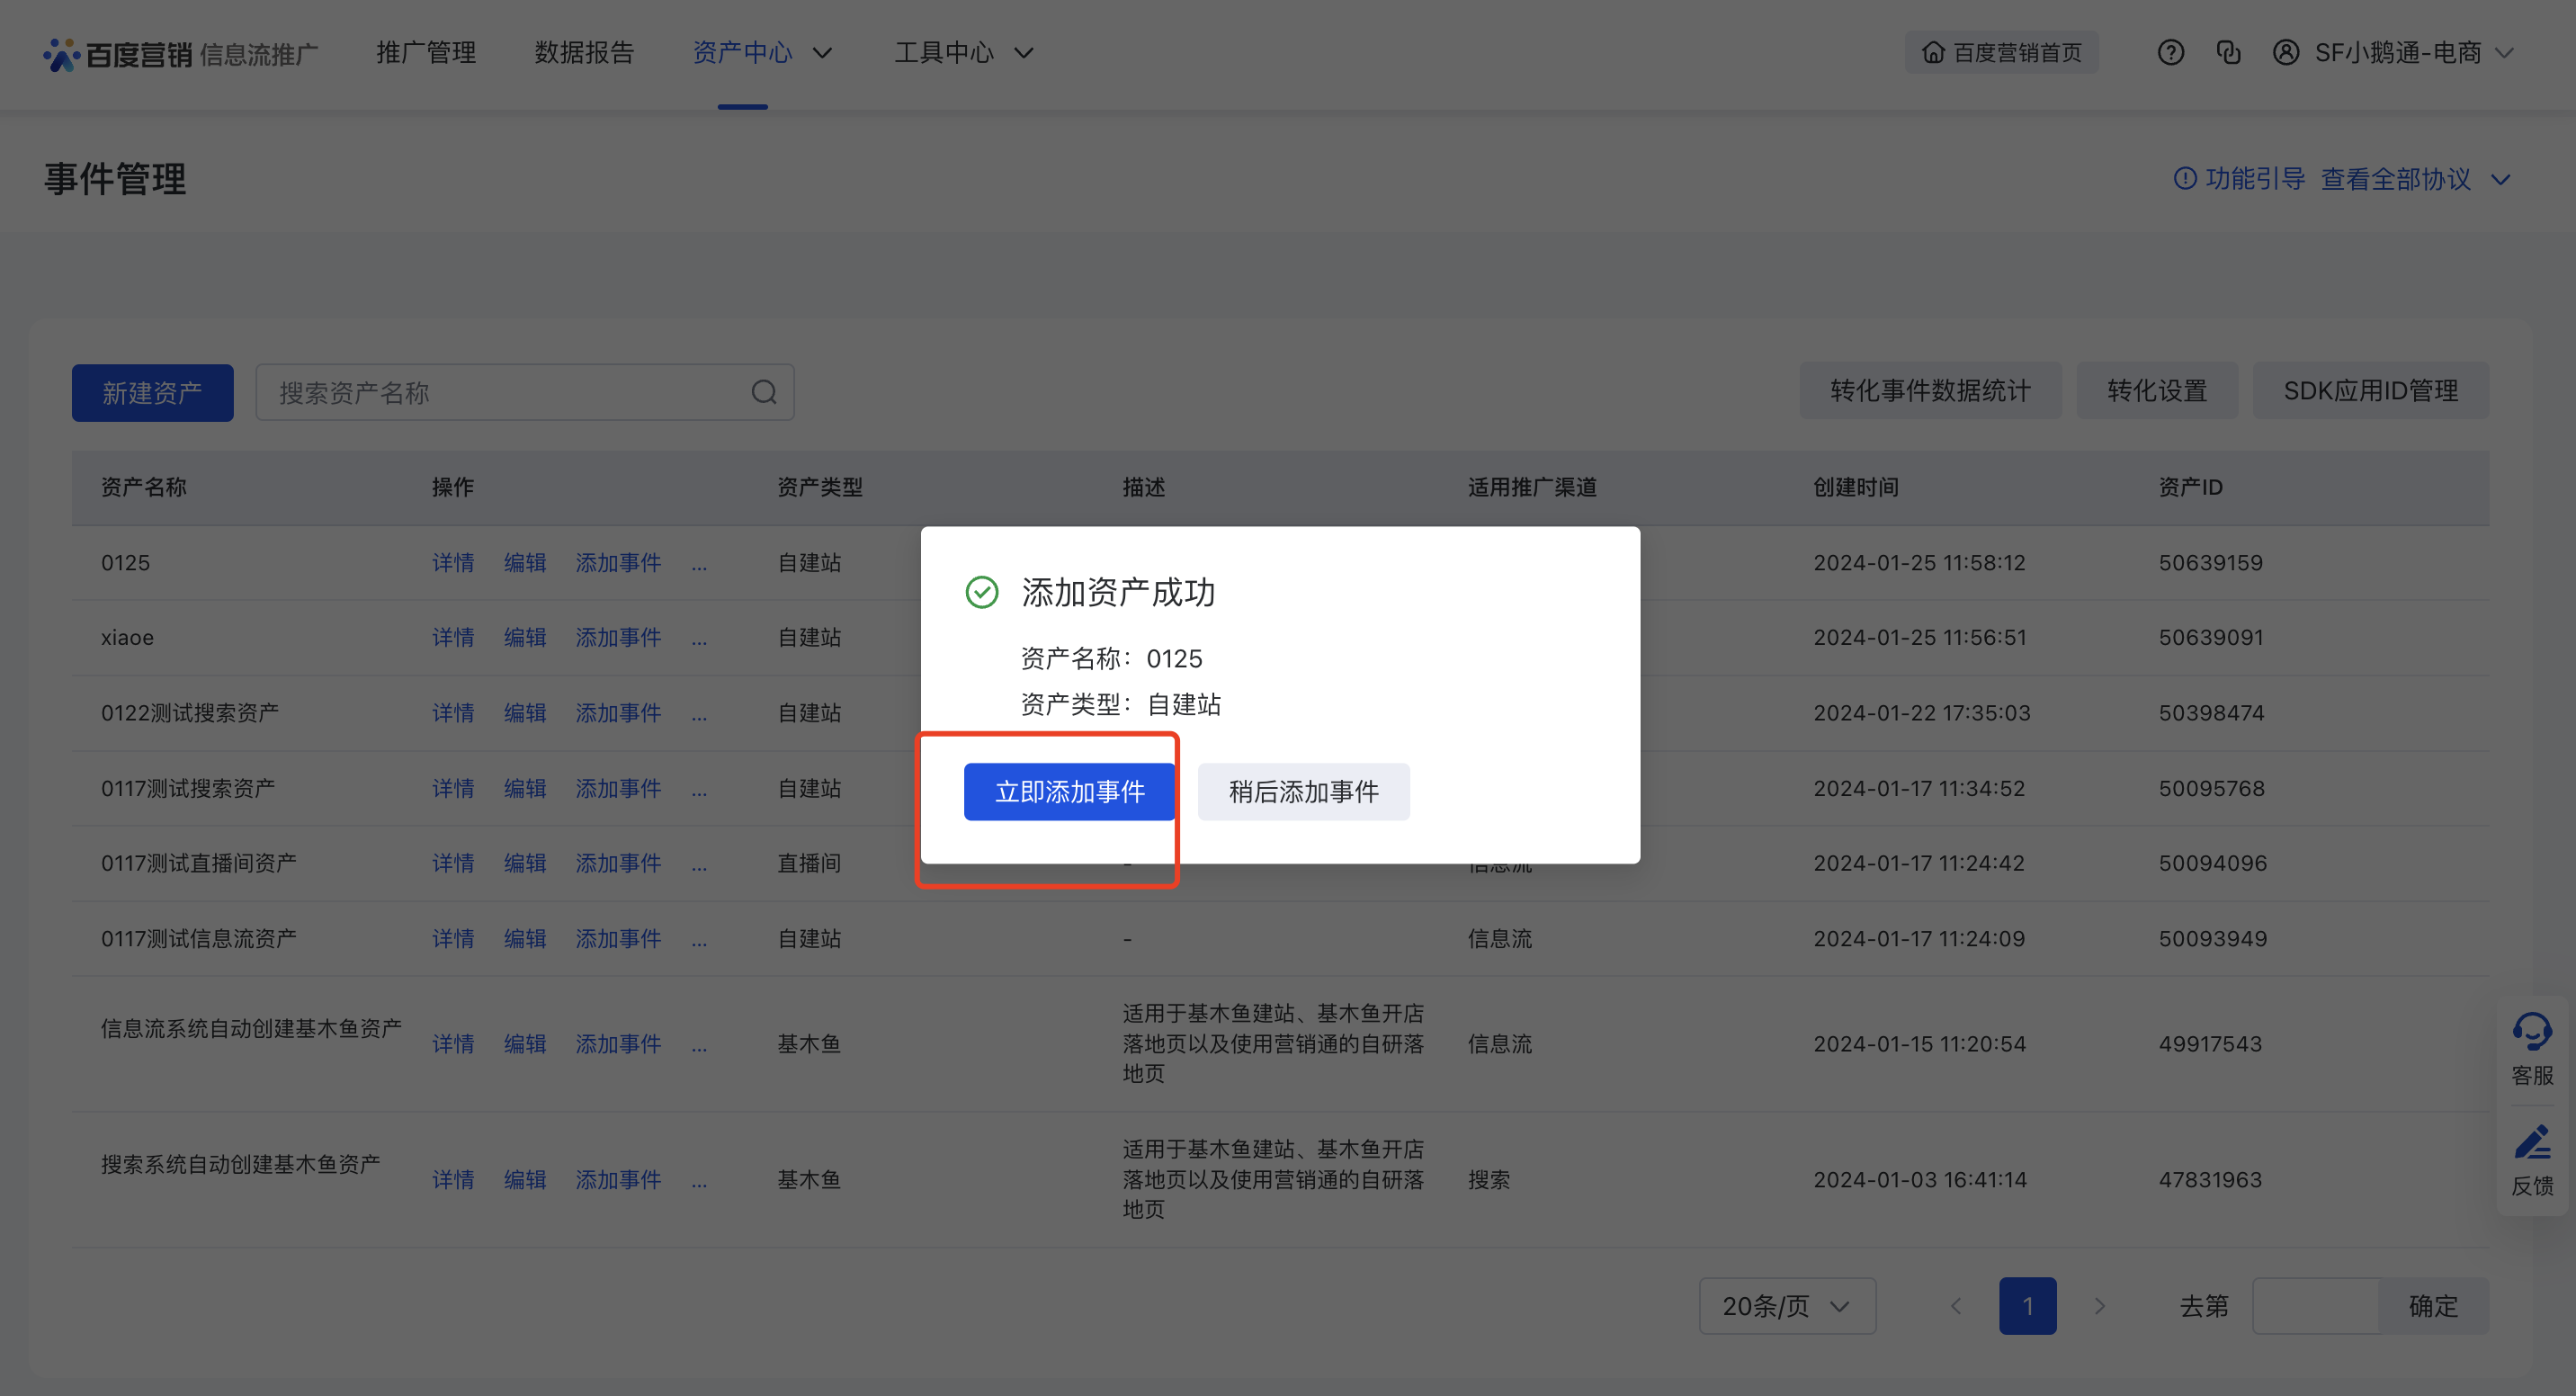Open 详情 for 信息流系统自动创建基木鱼资产
This screenshot has width=2576, height=1396.
453,1044
